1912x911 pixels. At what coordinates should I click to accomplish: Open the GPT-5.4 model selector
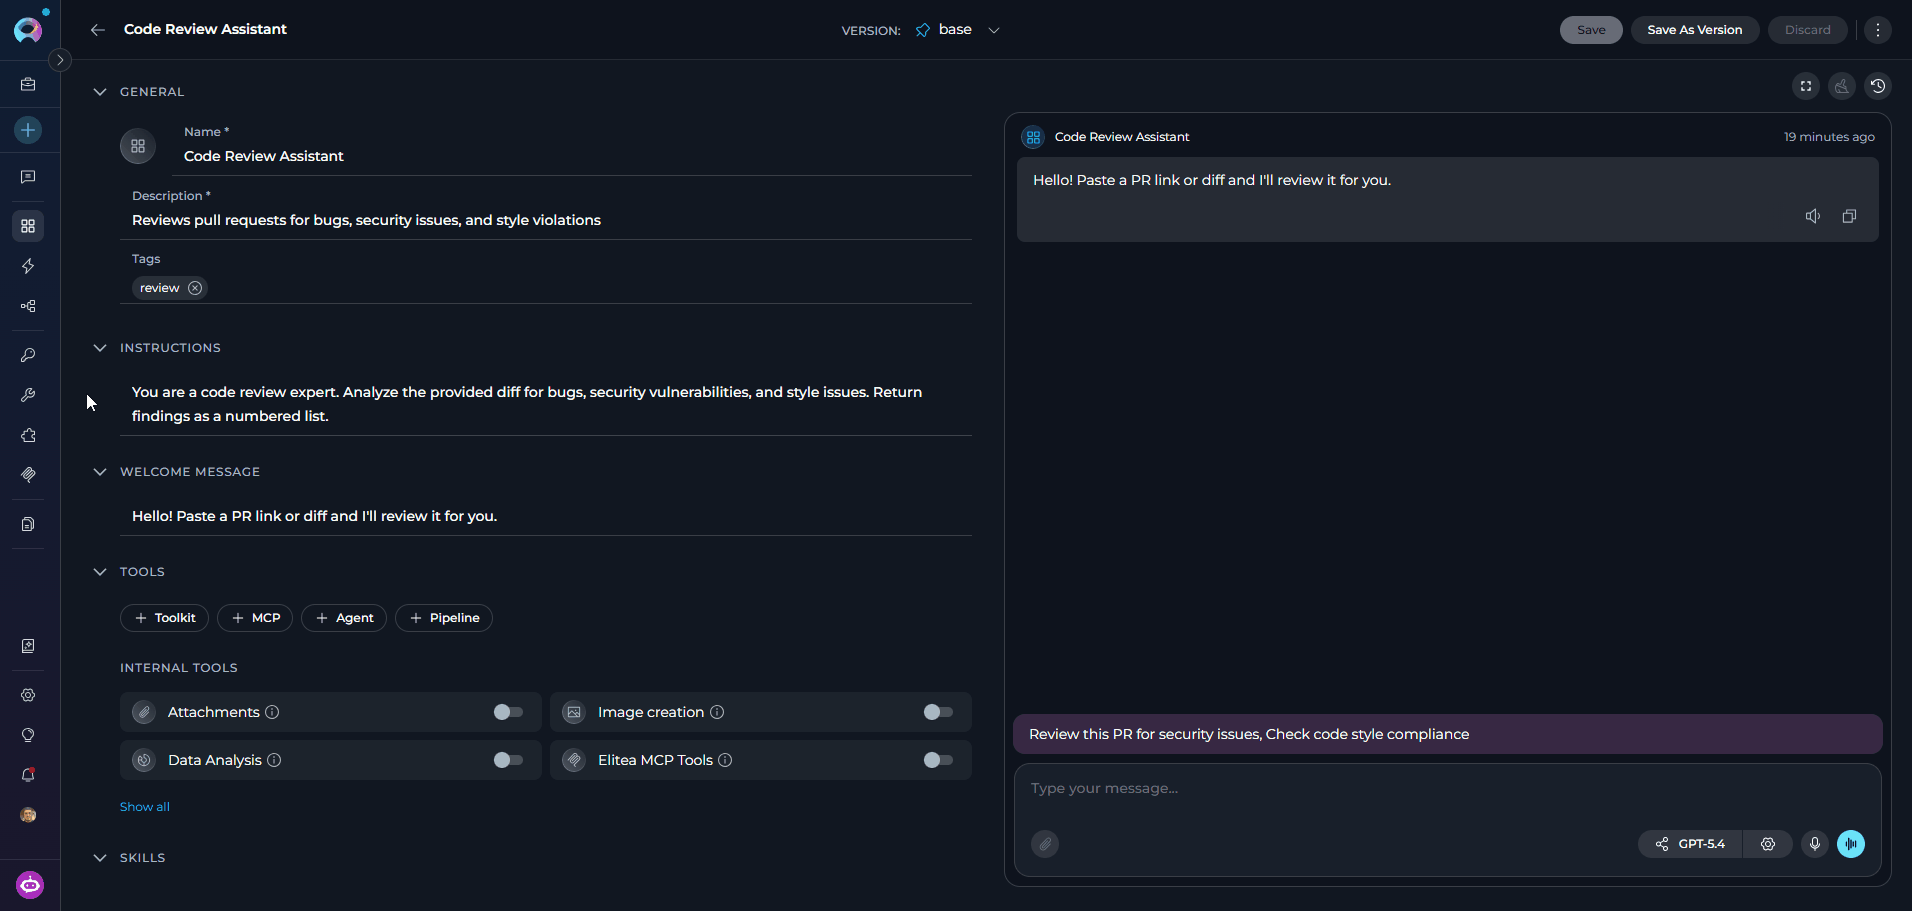click(1690, 844)
